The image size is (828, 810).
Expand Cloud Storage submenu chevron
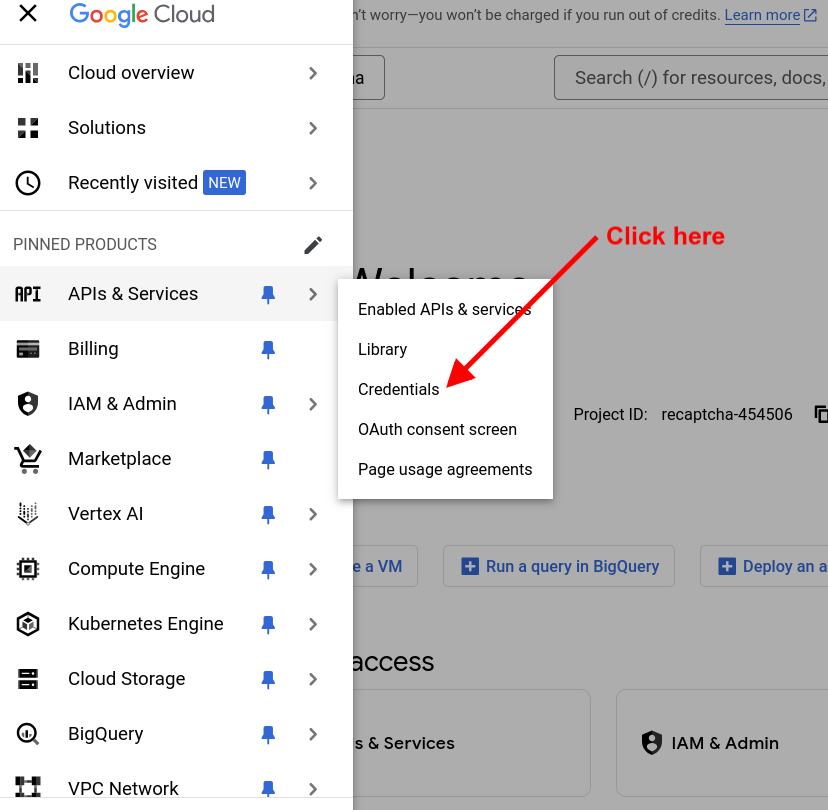313,679
